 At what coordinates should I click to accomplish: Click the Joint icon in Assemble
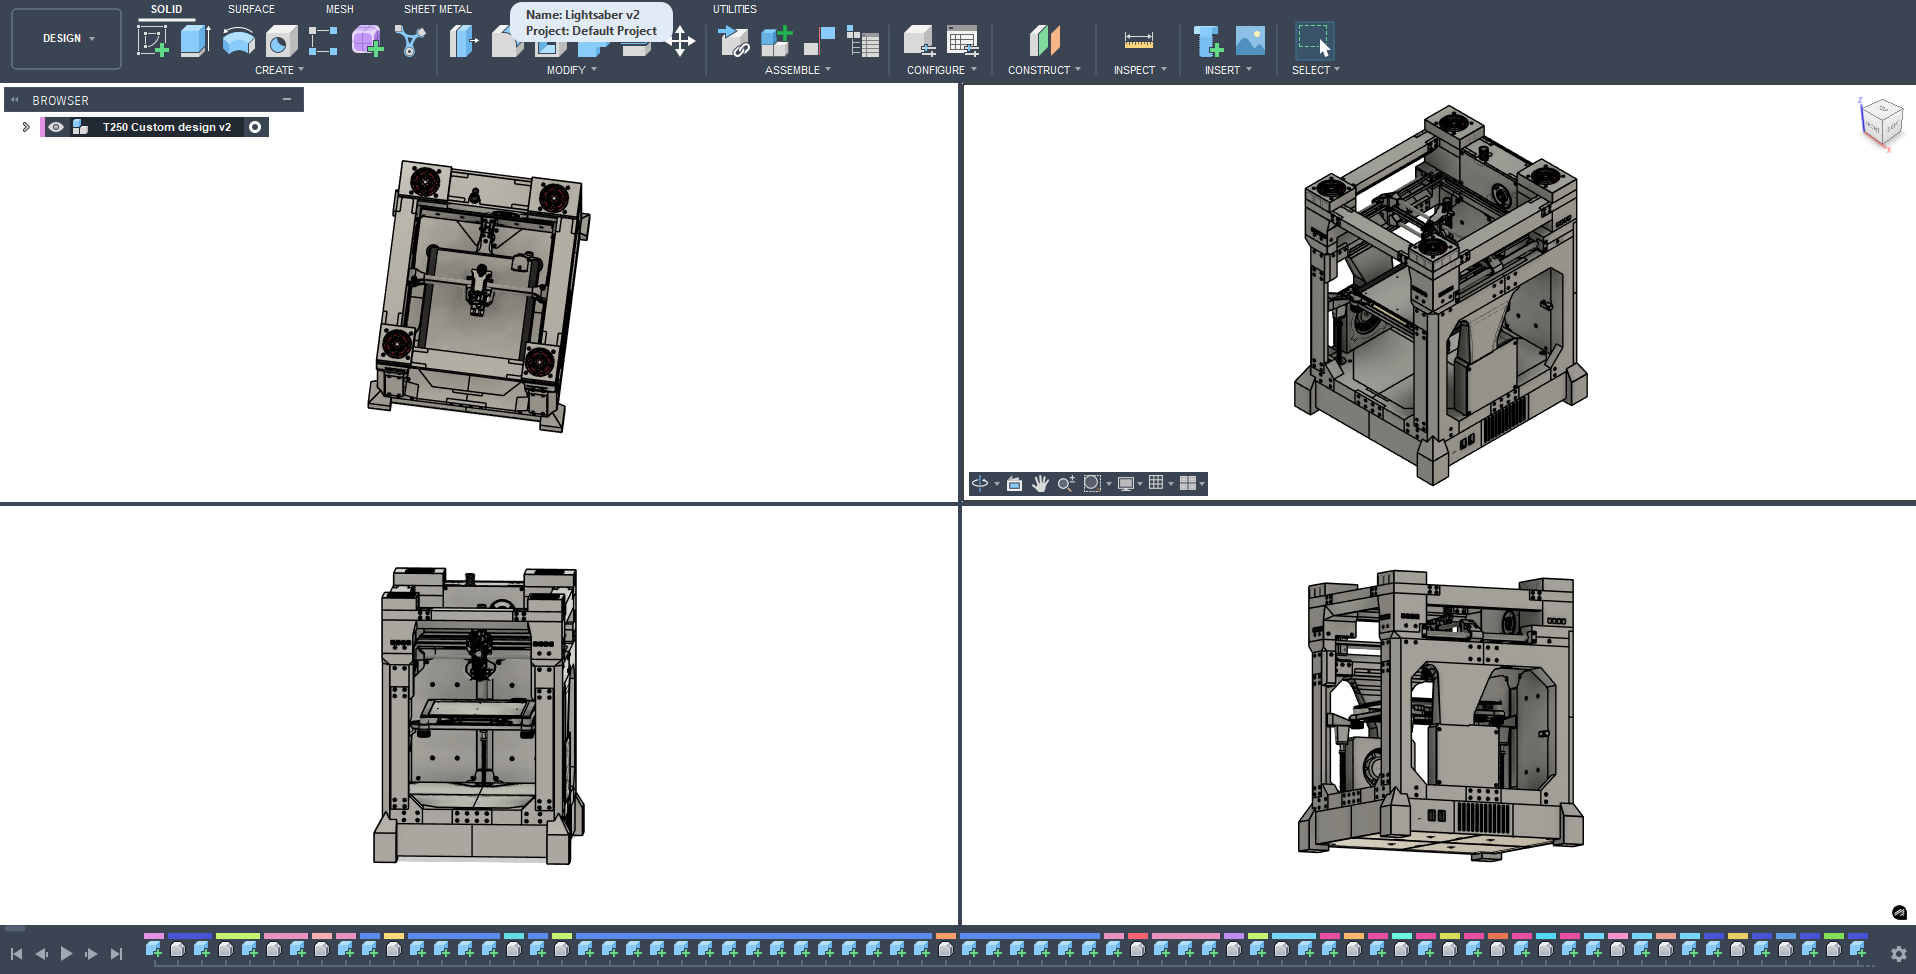(819, 41)
